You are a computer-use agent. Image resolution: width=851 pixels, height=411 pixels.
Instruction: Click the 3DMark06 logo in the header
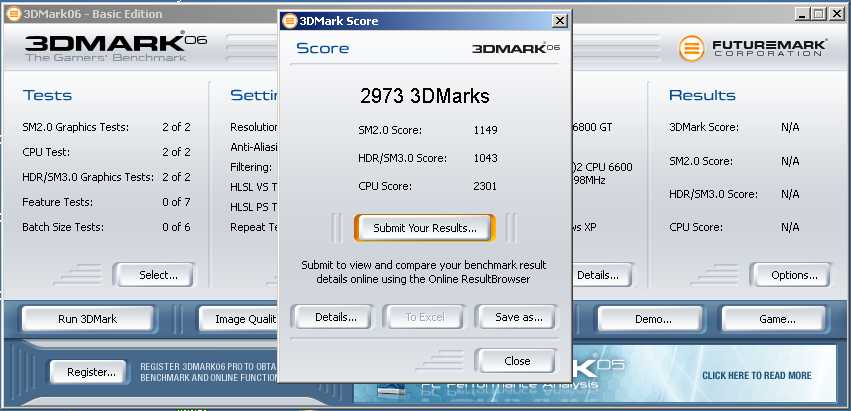(116, 46)
